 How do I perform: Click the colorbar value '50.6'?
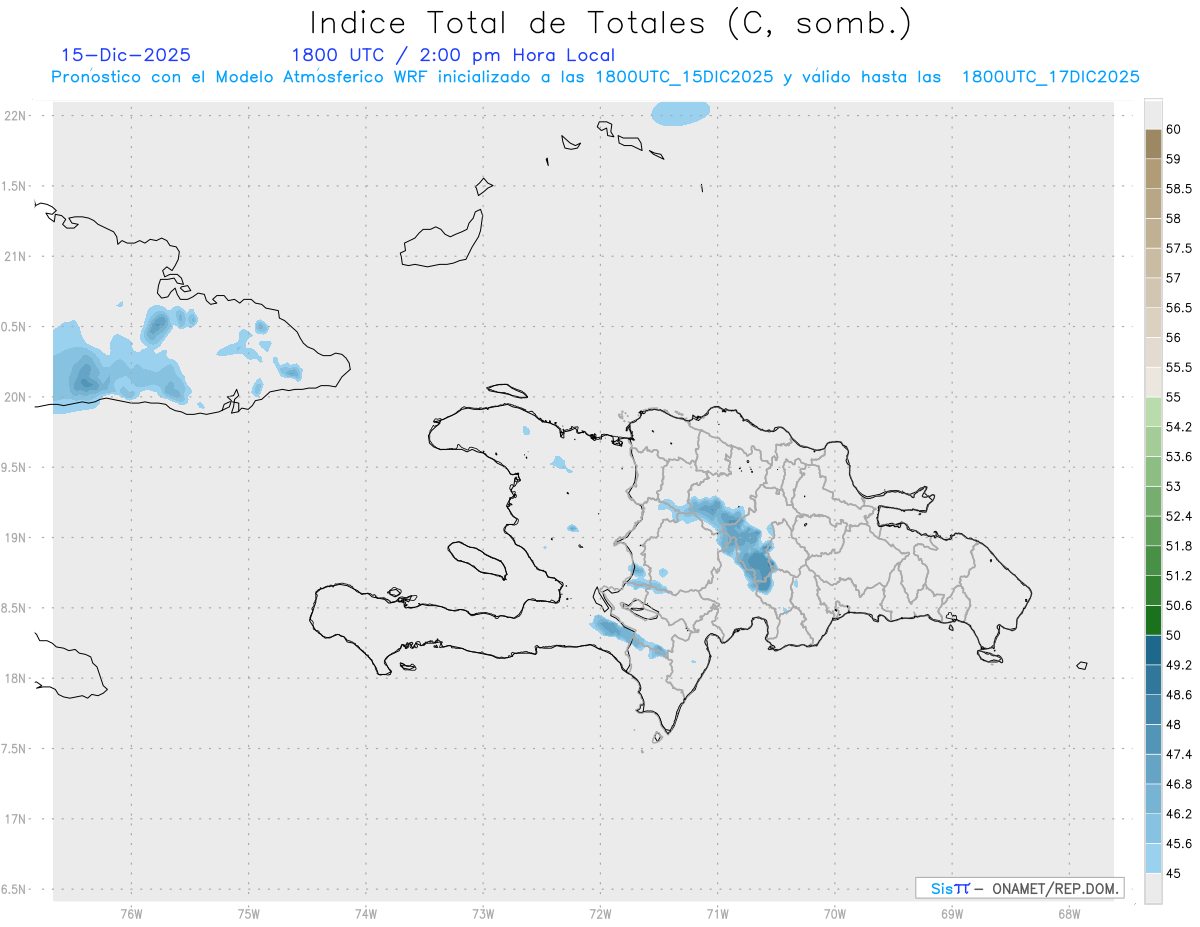(1179, 606)
